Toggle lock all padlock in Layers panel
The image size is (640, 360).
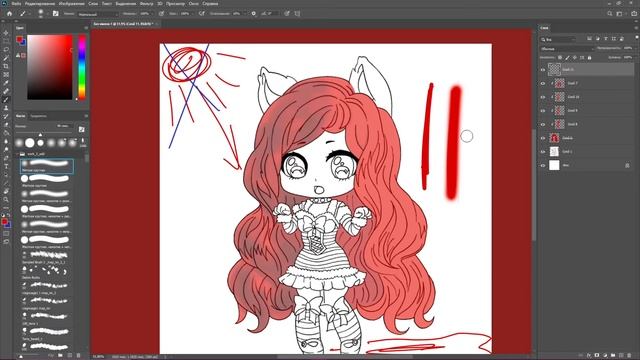coord(589,58)
